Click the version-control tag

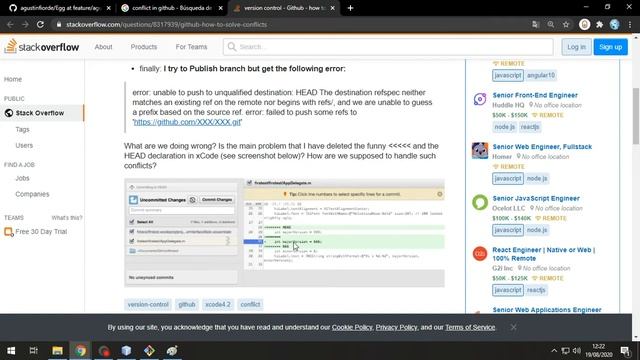click(x=148, y=304)
